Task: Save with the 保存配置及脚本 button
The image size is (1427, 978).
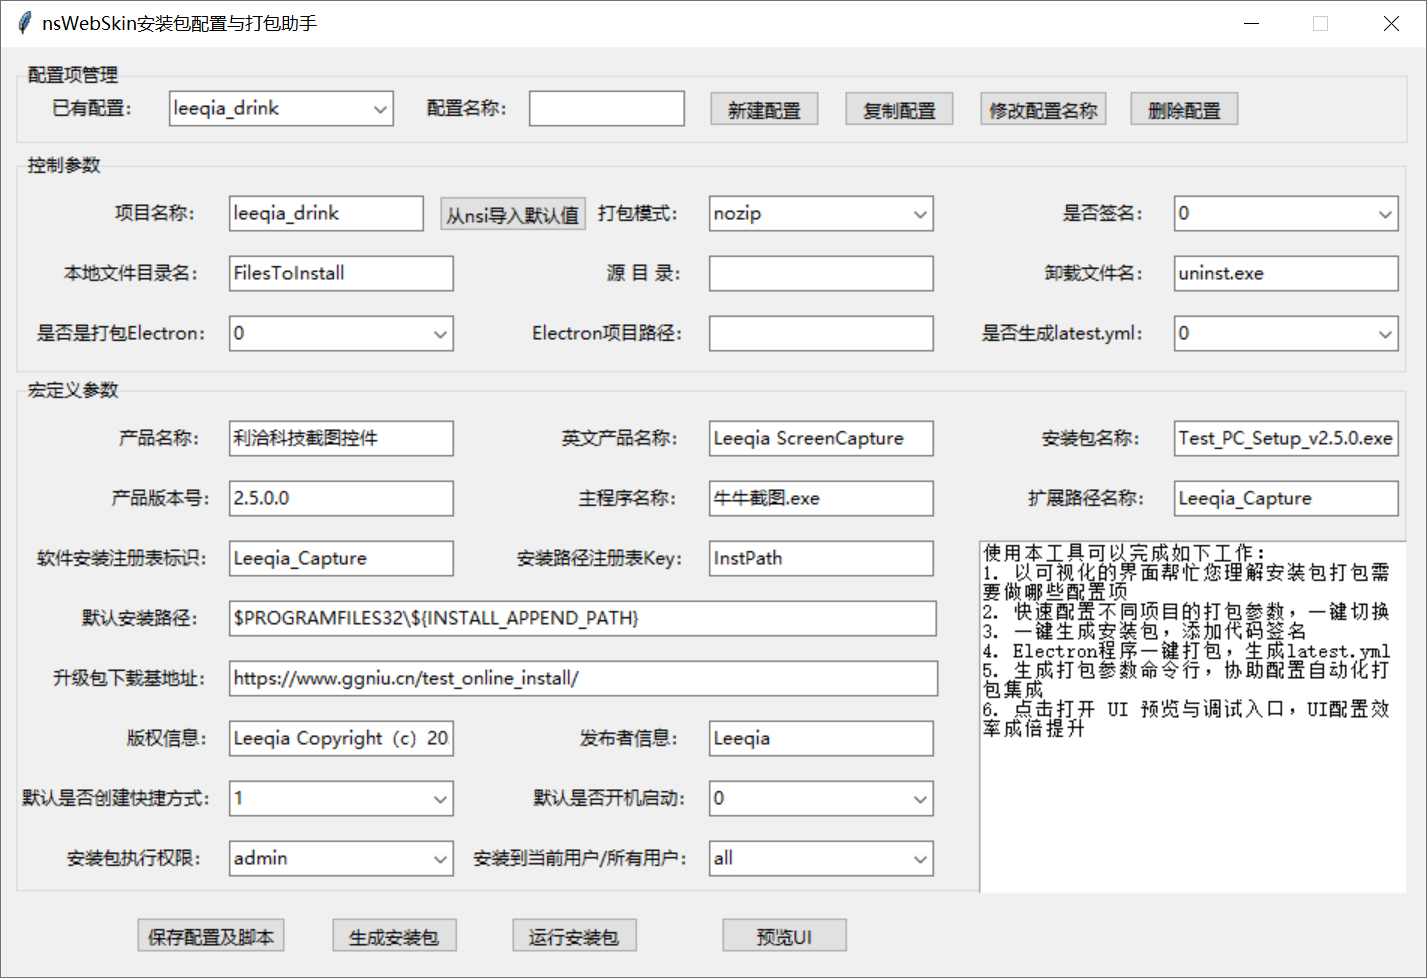Action: (211, 936)
